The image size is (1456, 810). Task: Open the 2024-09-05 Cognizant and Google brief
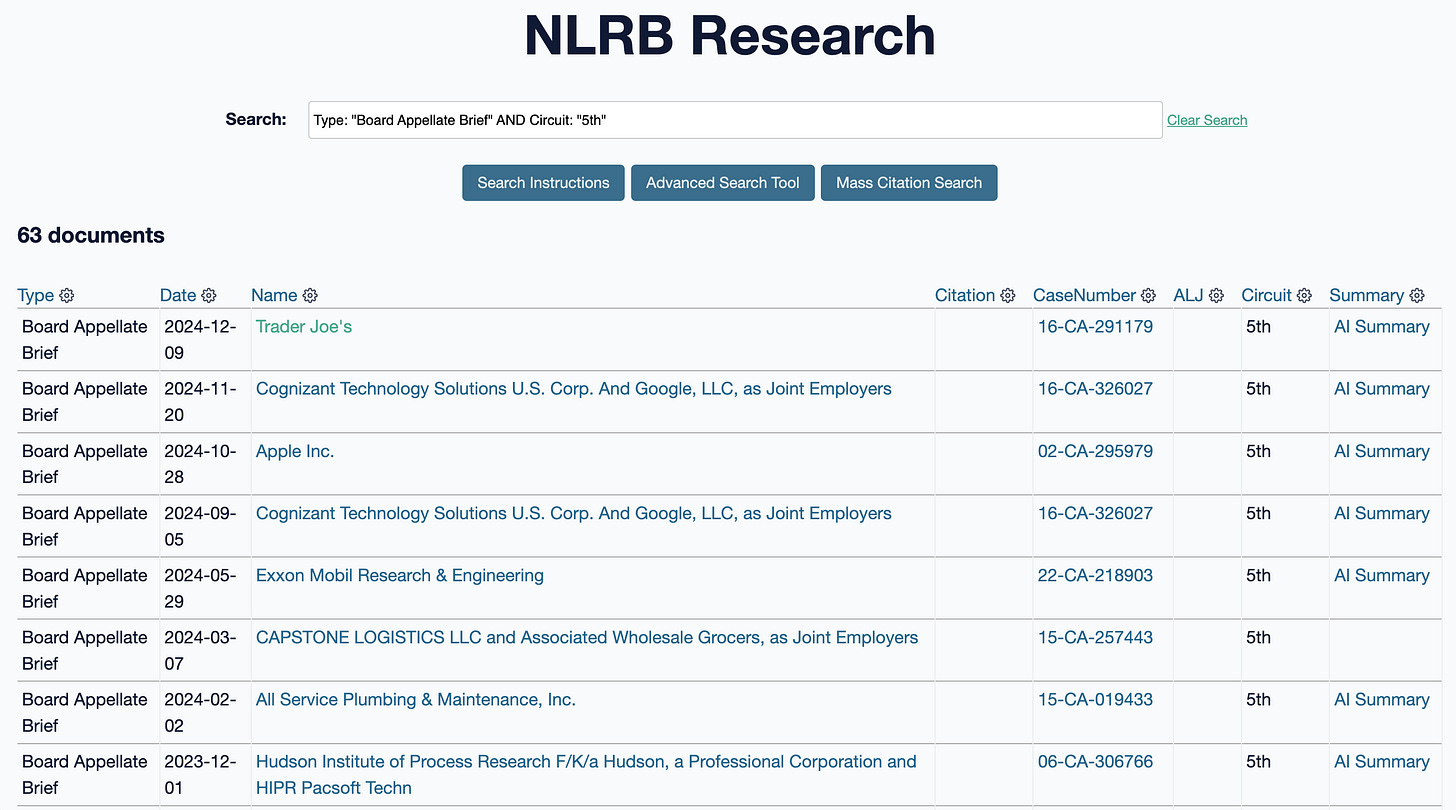pyautogui.click(x=574, y=513)
